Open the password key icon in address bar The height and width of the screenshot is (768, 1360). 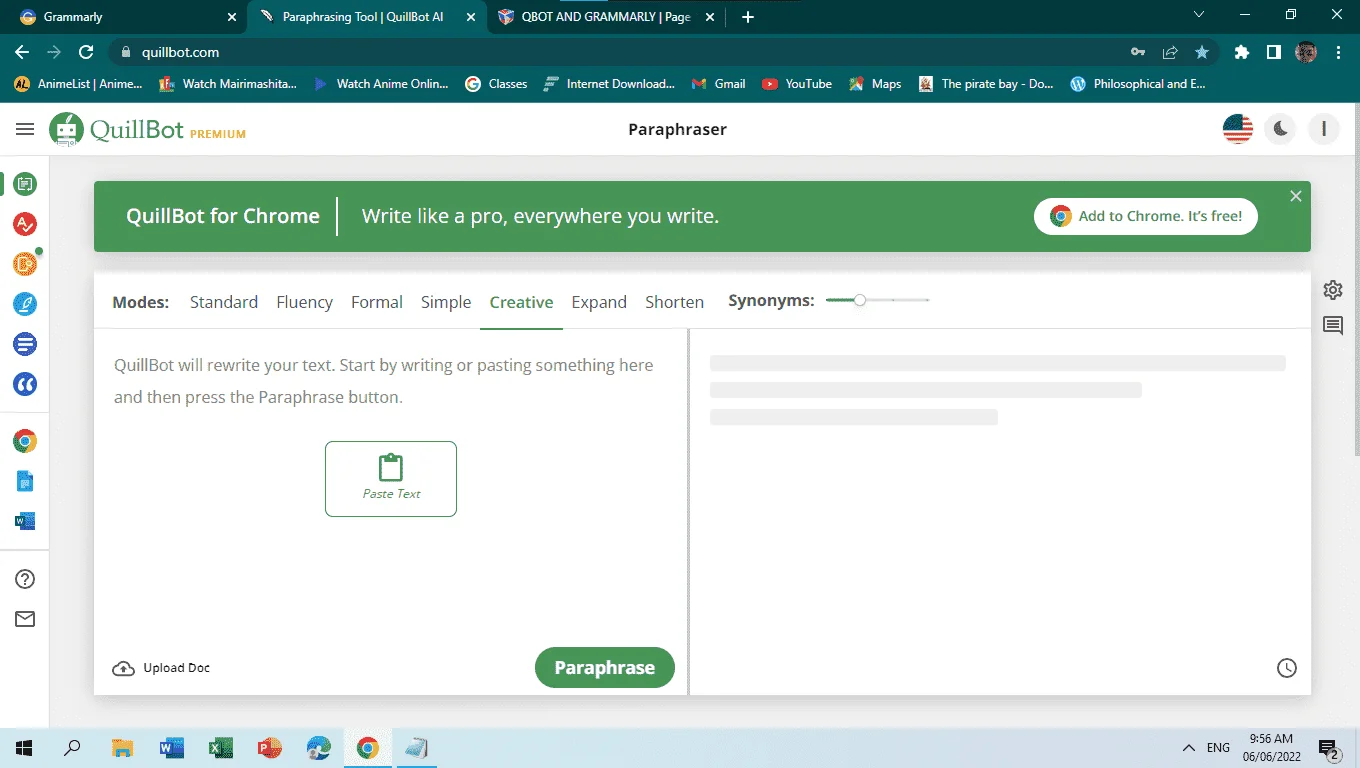pos(1138,52)
